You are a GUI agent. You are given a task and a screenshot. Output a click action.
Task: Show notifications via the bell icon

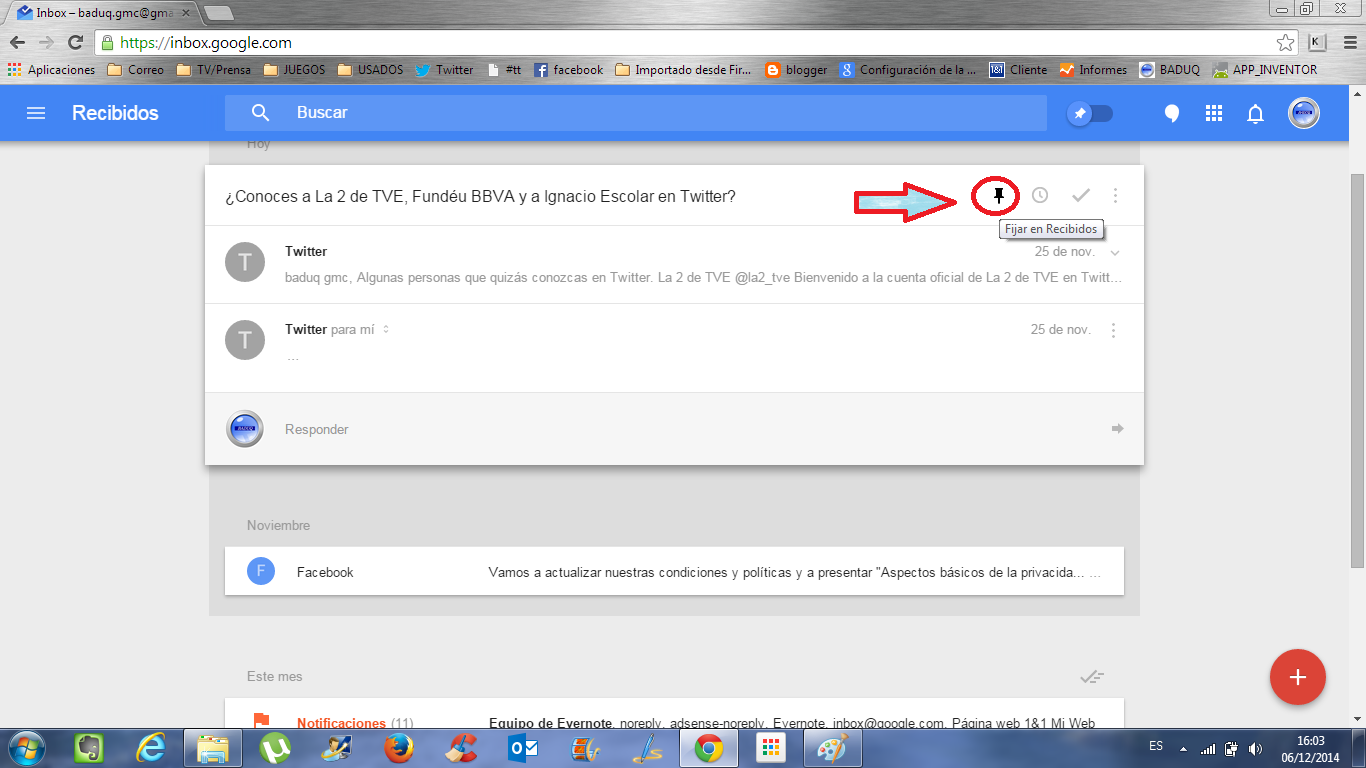(1255, 114)
